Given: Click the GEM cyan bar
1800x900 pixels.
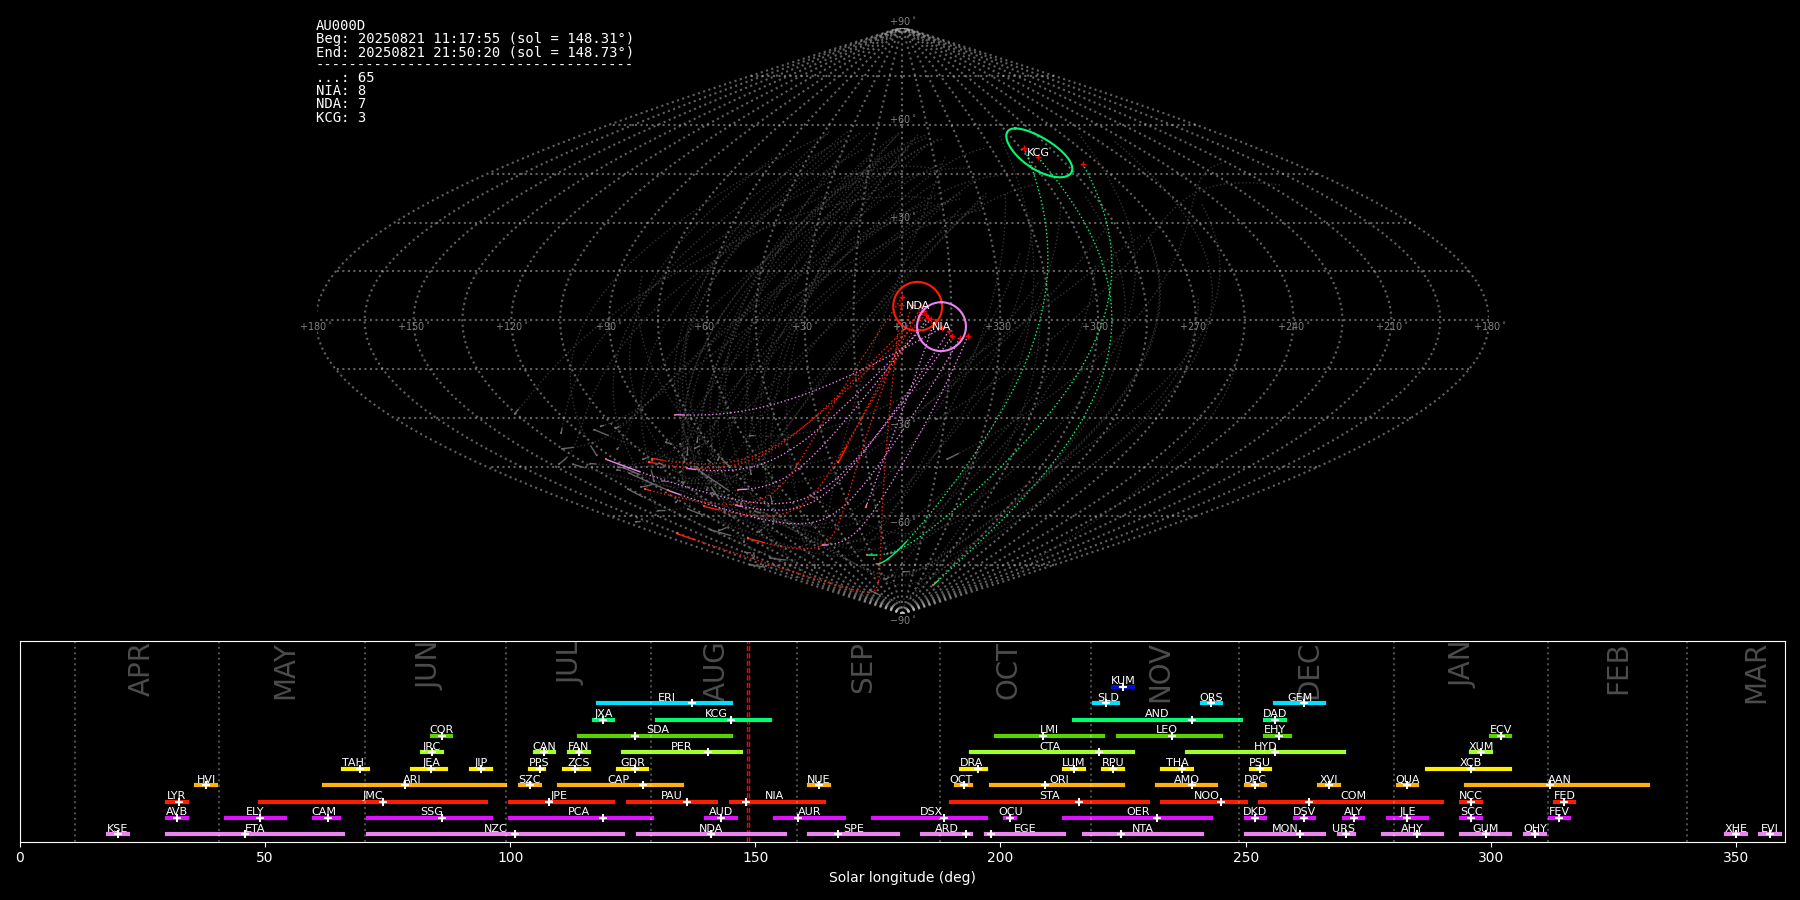Looking at the screenshot, I should tap(1299, 703).
